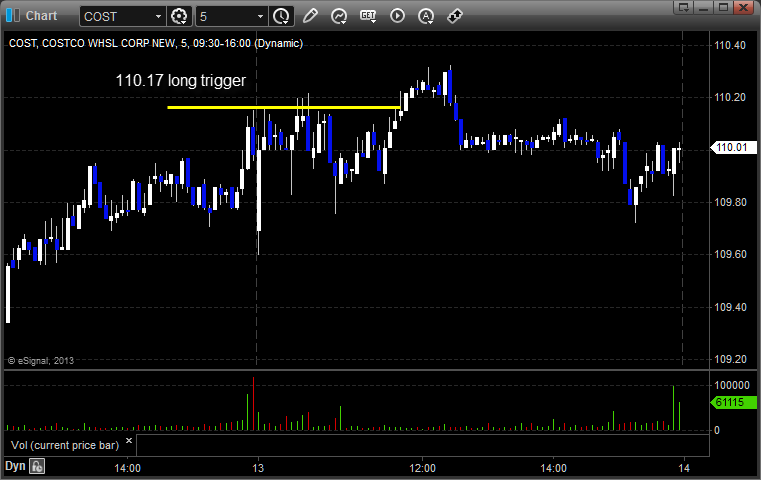761x480 pixels.
Task: Open the studies indicator menu
Action: 339,16
